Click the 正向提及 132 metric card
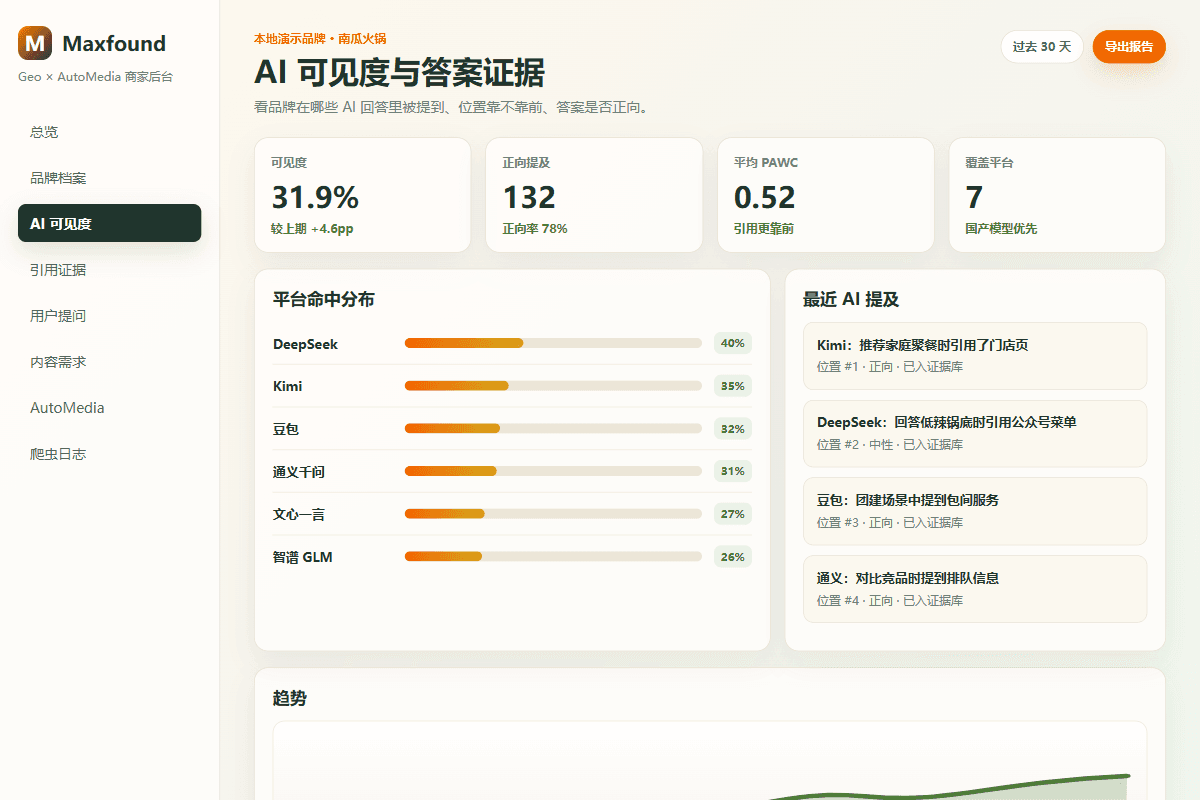The height and width of the screenshot is (800, 1200). click(594, 195)
